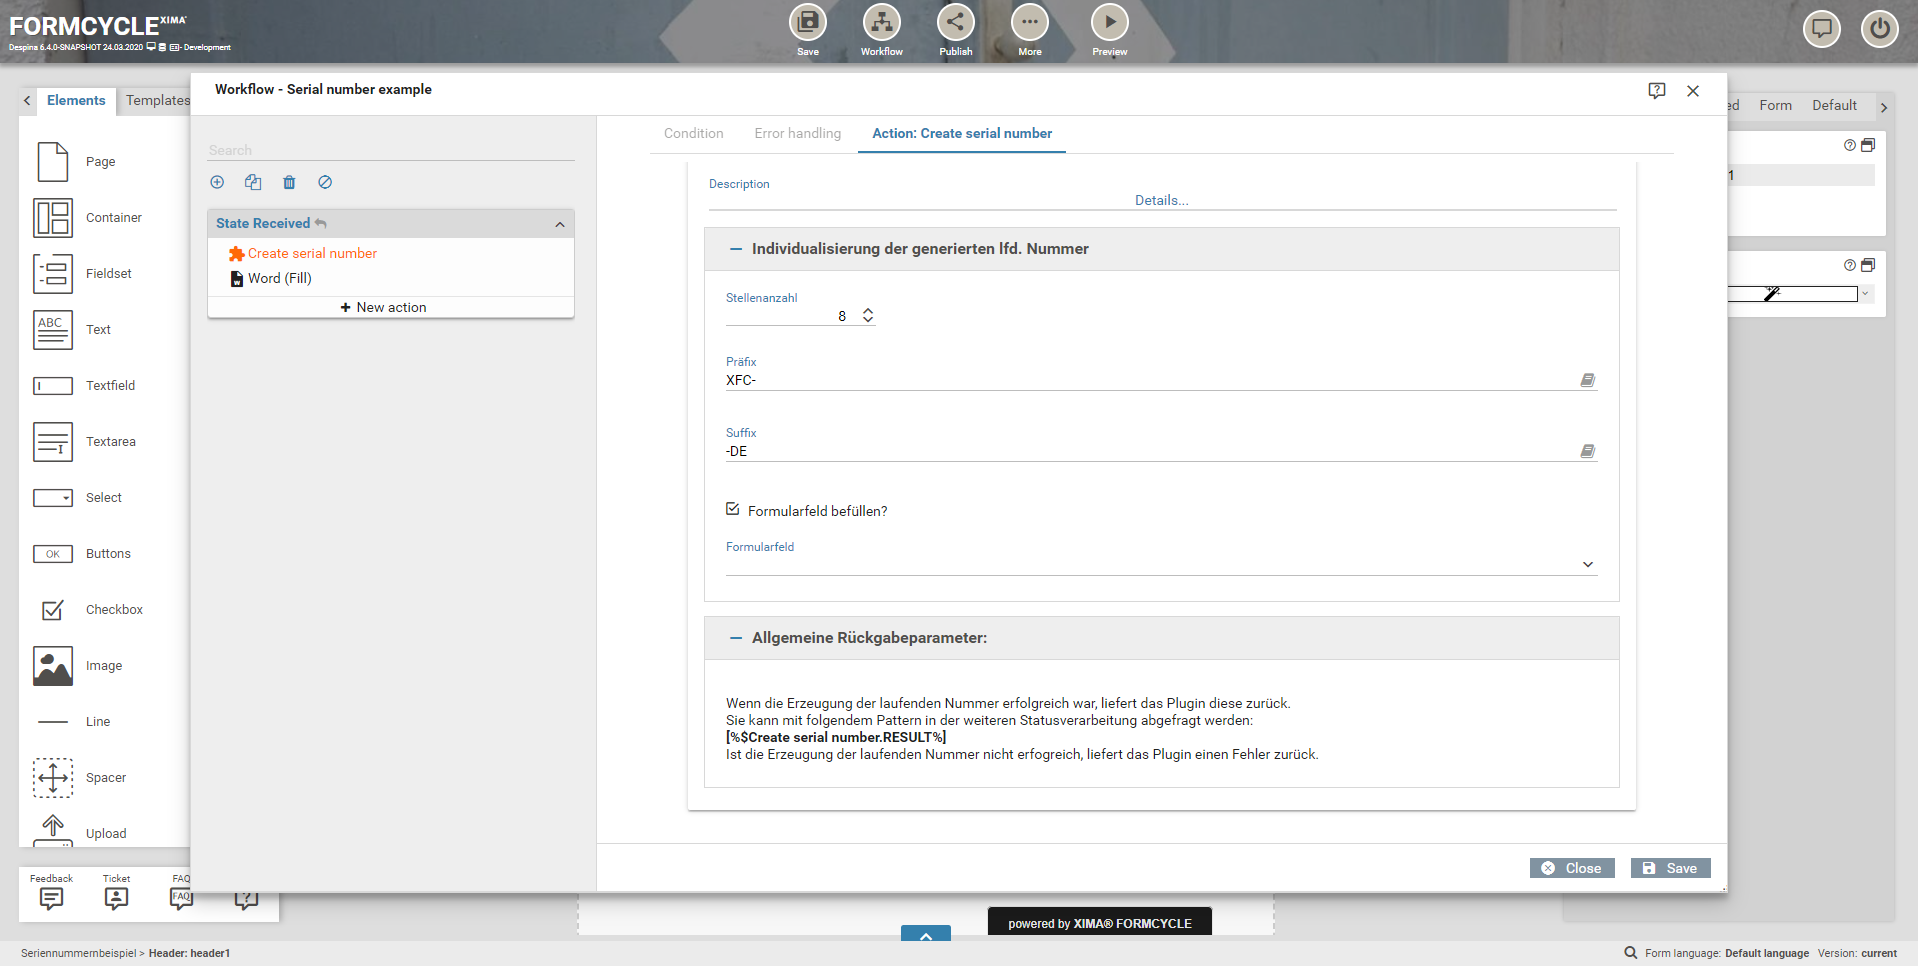Open the Formularfeld dropdown
1918x966 pixels.
pos(1587,565)
